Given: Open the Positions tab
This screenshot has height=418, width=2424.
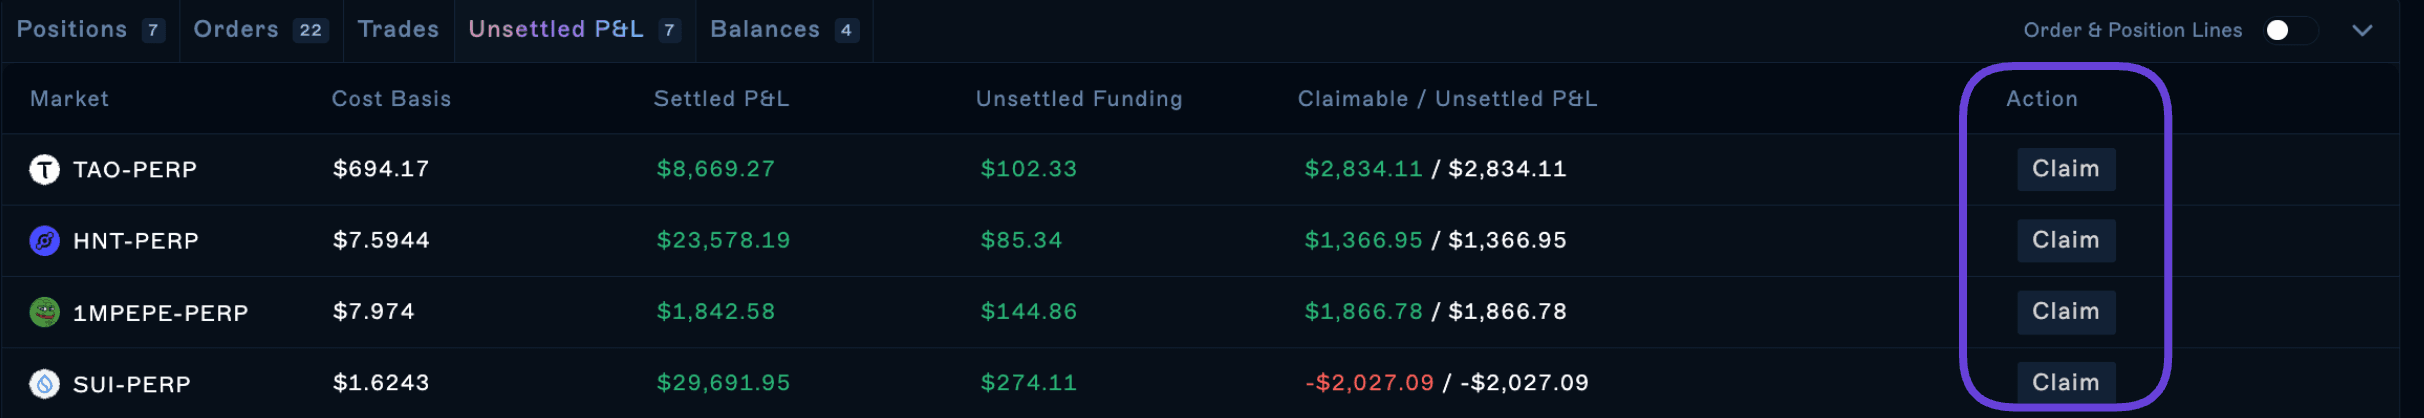Looking at the screenshot, I should 90,30.
